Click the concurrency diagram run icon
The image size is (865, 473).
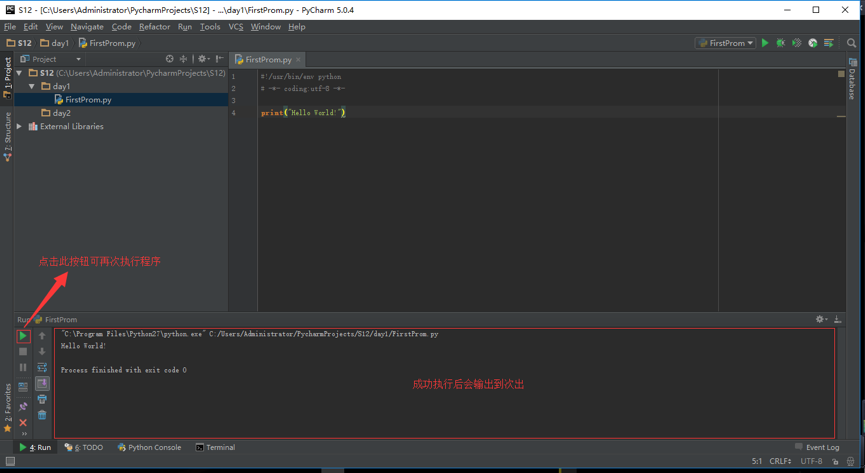point(829,43)
